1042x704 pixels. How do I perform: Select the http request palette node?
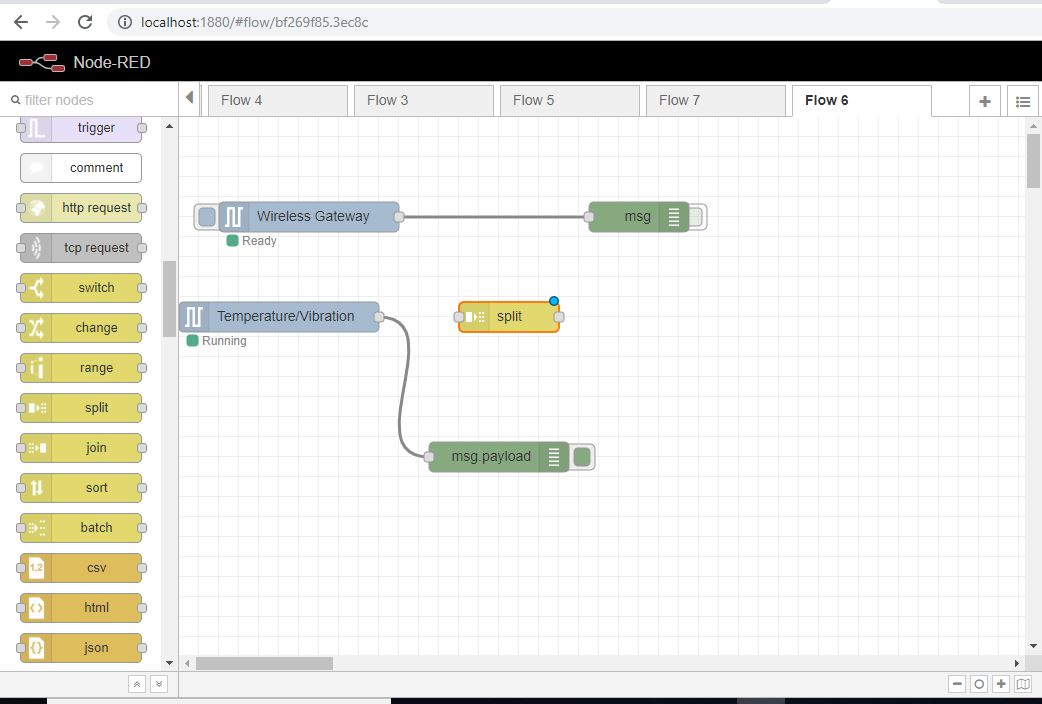pyautogui.click(x=81, y=207)
